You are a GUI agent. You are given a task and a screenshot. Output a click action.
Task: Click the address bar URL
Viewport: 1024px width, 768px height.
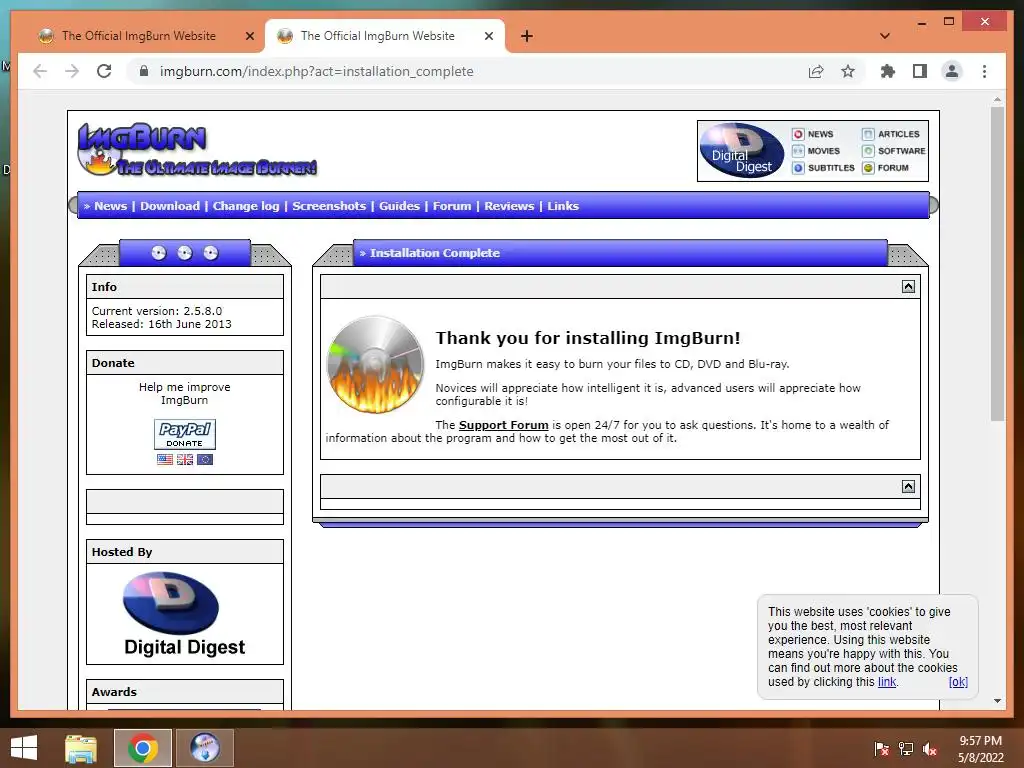[316, 71]
